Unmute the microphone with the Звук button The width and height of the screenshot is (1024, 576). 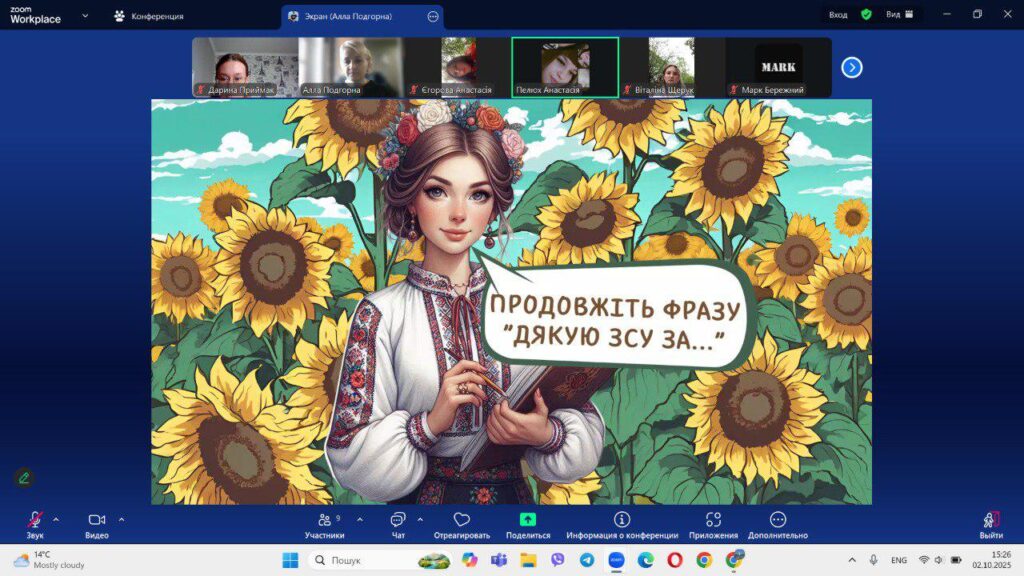tap(35, 520)
